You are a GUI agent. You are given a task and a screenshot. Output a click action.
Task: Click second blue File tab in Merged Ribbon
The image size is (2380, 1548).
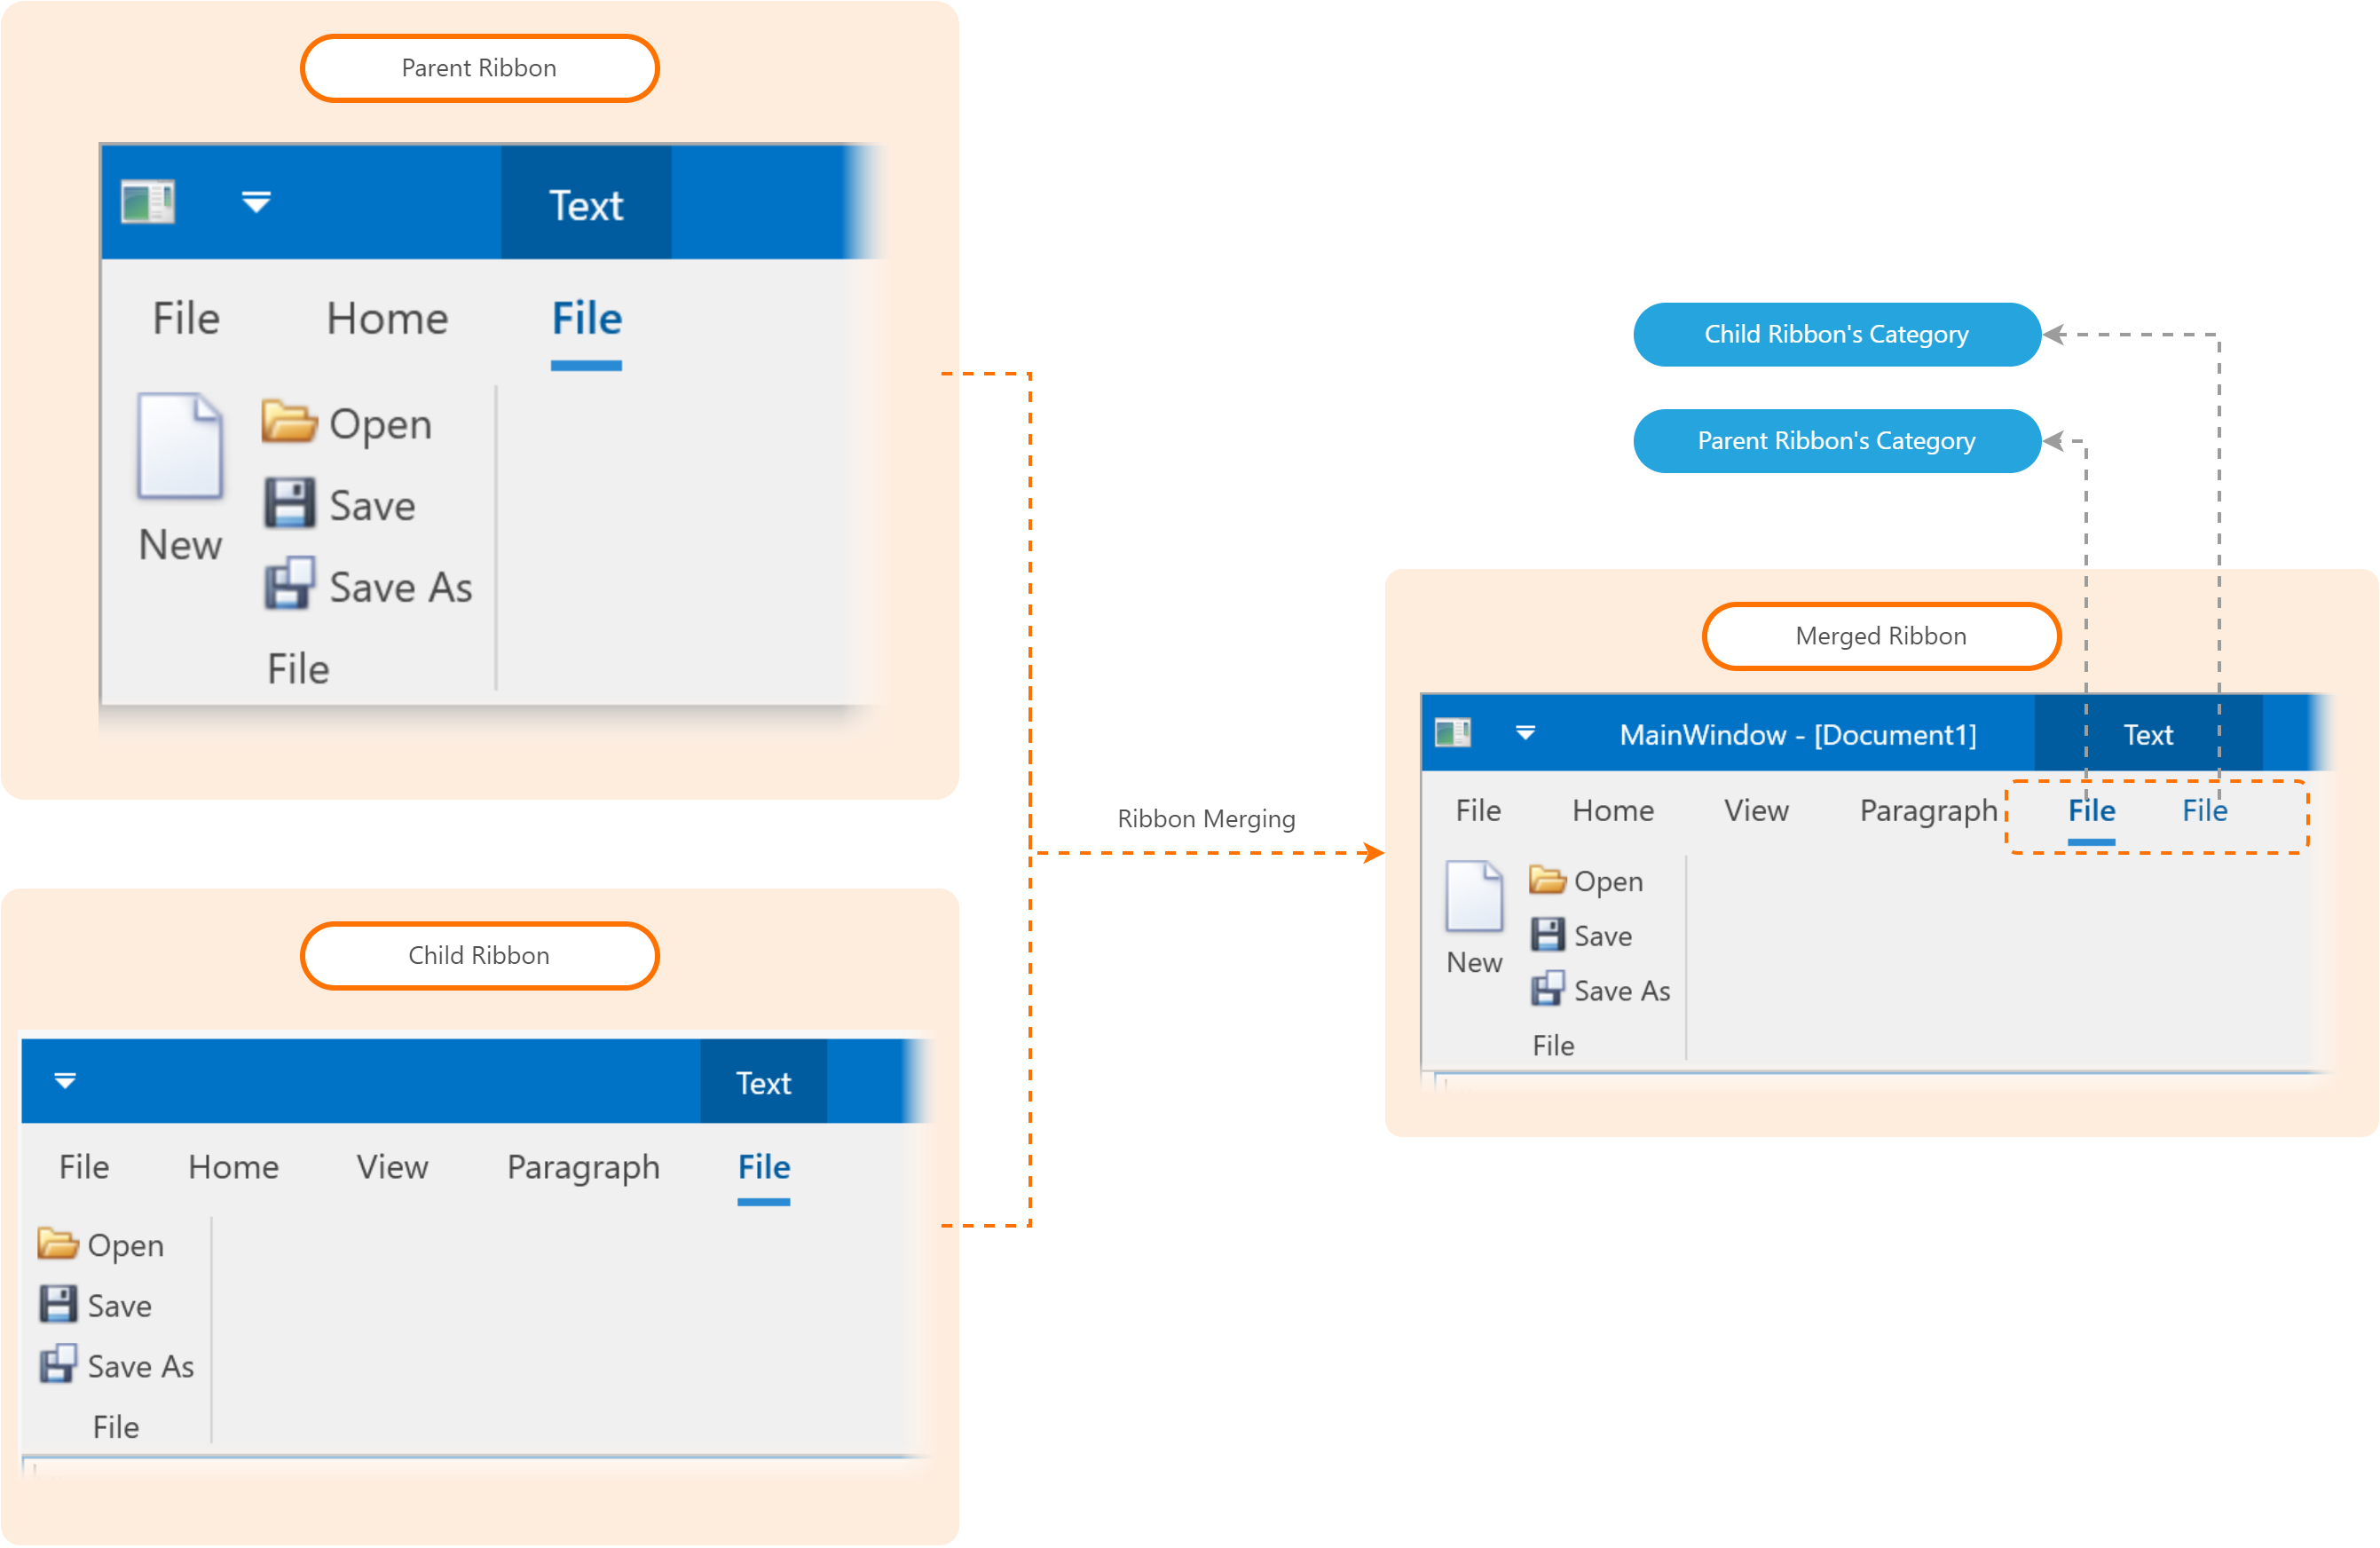2204,810
